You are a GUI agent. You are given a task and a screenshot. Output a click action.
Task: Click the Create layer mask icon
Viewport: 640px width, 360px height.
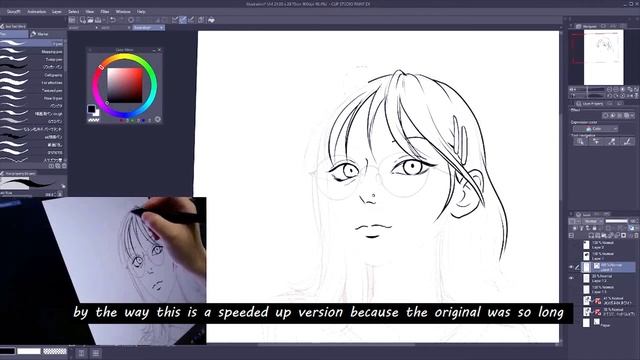pos(623,236)
